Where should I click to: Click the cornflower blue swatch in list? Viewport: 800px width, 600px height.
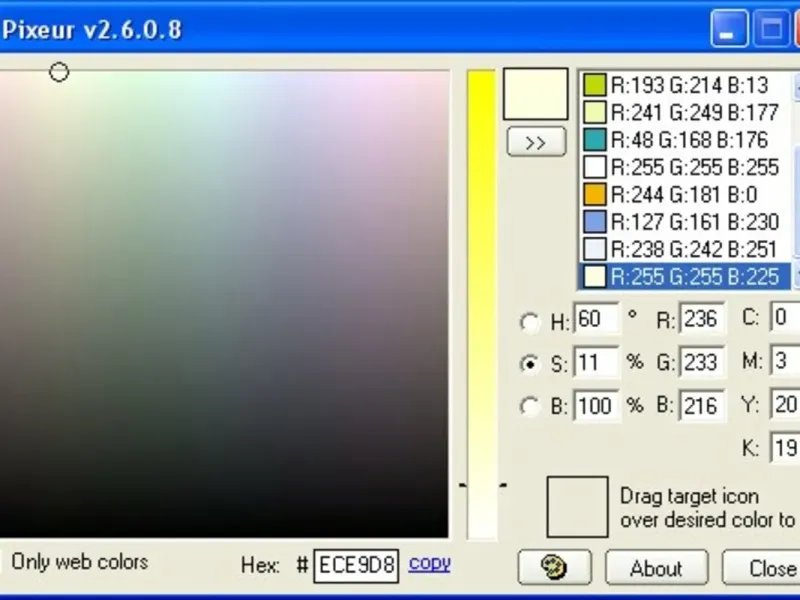pyautogui.click(x=595, y=222)
